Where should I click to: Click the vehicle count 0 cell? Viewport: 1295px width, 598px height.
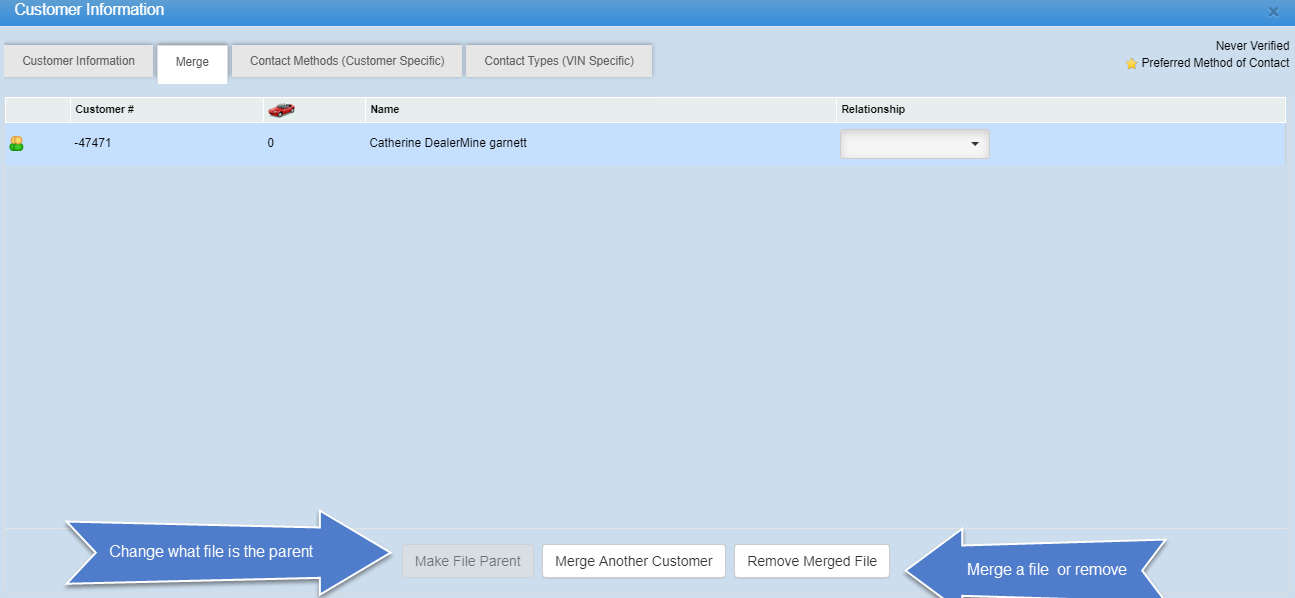tap(270, 144)
